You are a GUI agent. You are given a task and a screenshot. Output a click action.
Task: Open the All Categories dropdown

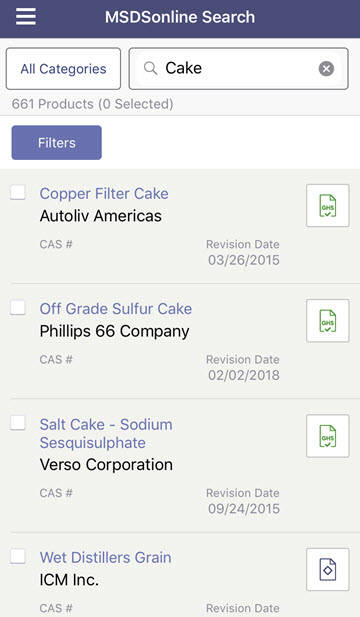[x=63, y=69]
